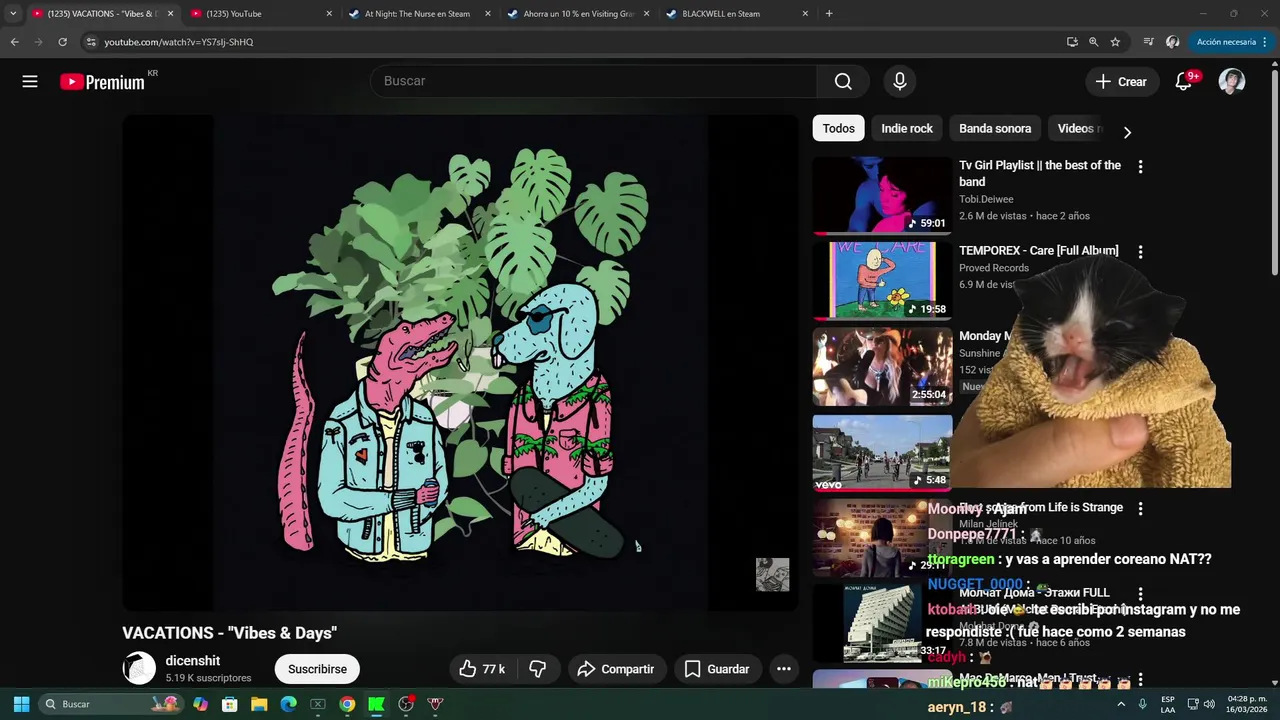The width and height of the screenshot is (1280, 720).
Task: Open OBS Studio from taskbar
Action: coord(406,704)
